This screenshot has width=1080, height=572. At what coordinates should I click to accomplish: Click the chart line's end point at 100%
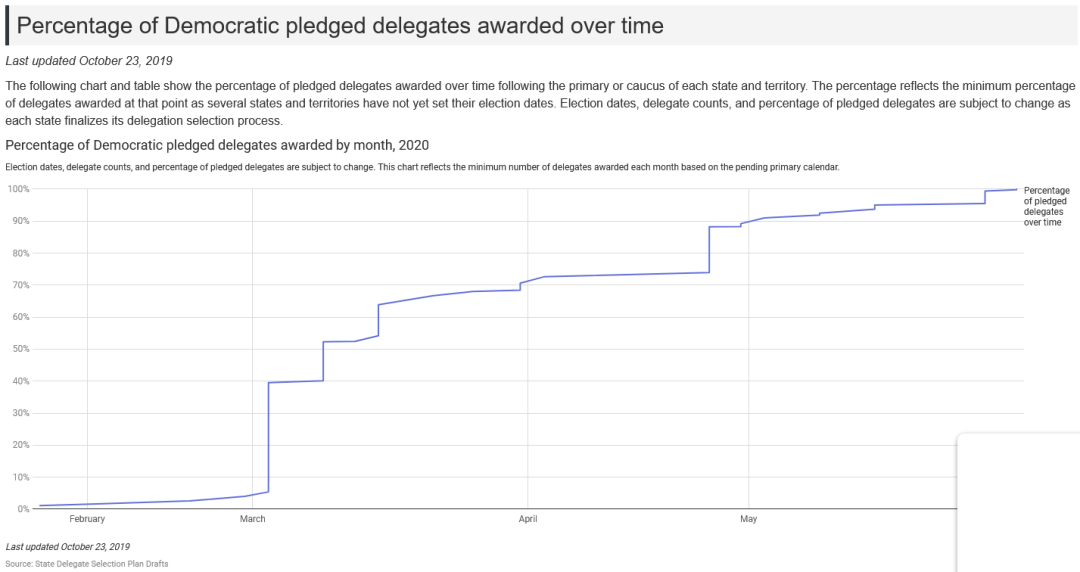[x=1017, y=189]
